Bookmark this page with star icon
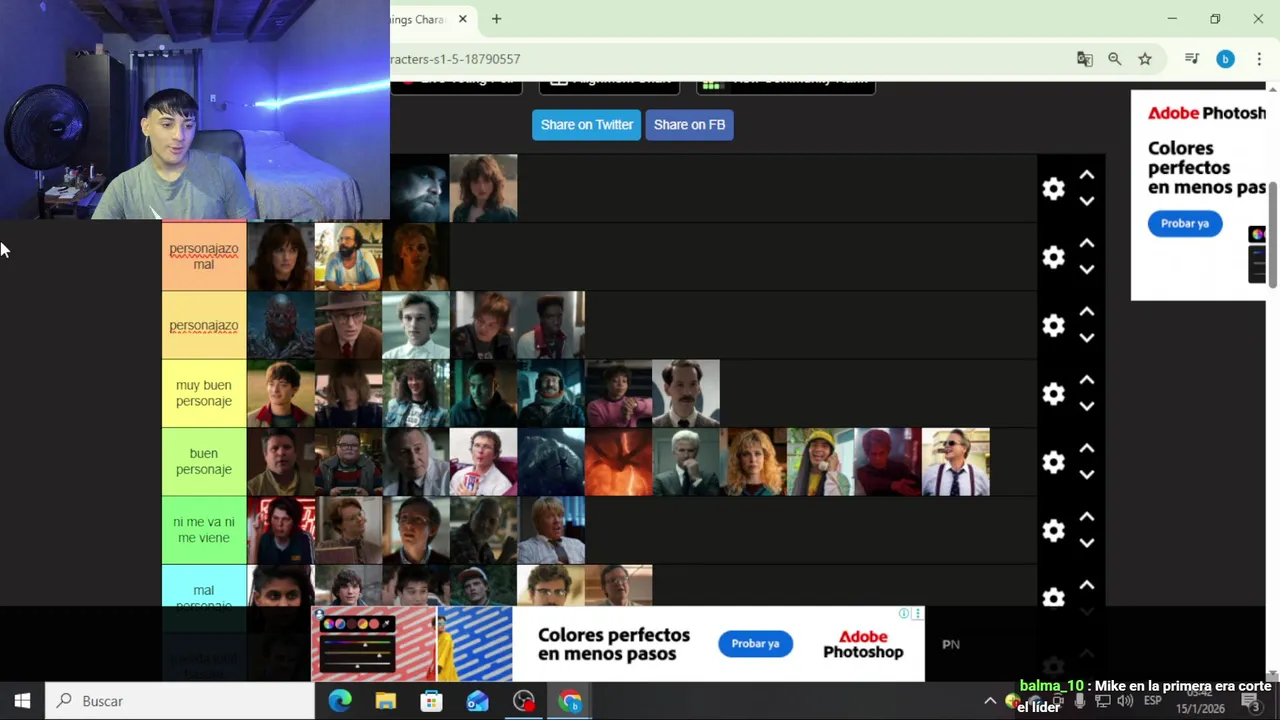Image resolution: width=1280 pixels, height=720 pixels. 1145,59
